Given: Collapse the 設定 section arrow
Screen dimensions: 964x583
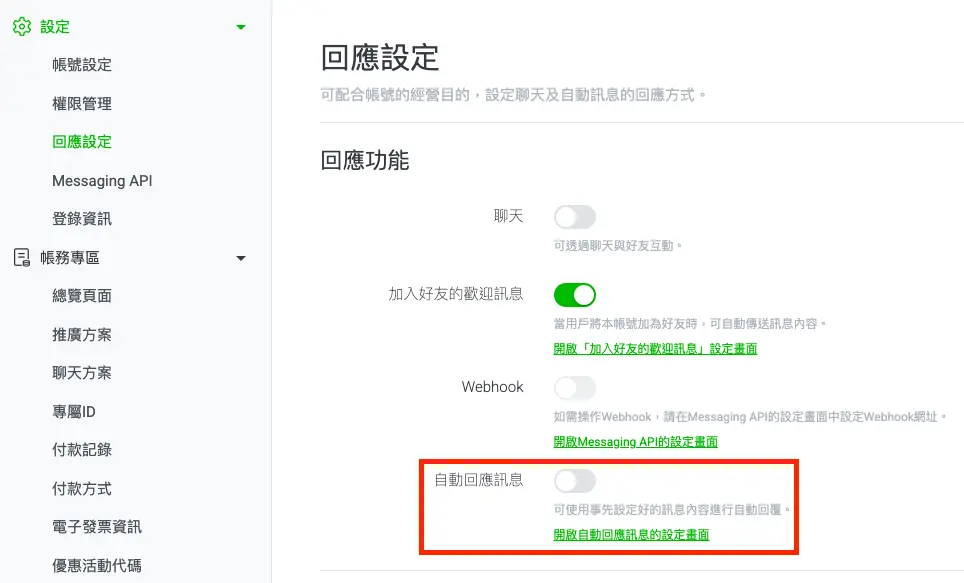Looking at the screenshot, I should pos(241,27).
